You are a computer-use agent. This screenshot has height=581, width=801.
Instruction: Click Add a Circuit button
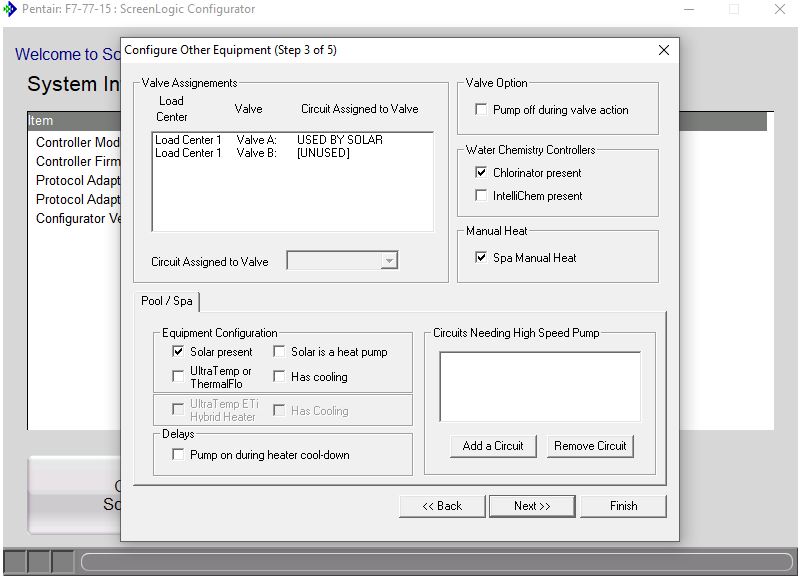[x=493, y=446]
